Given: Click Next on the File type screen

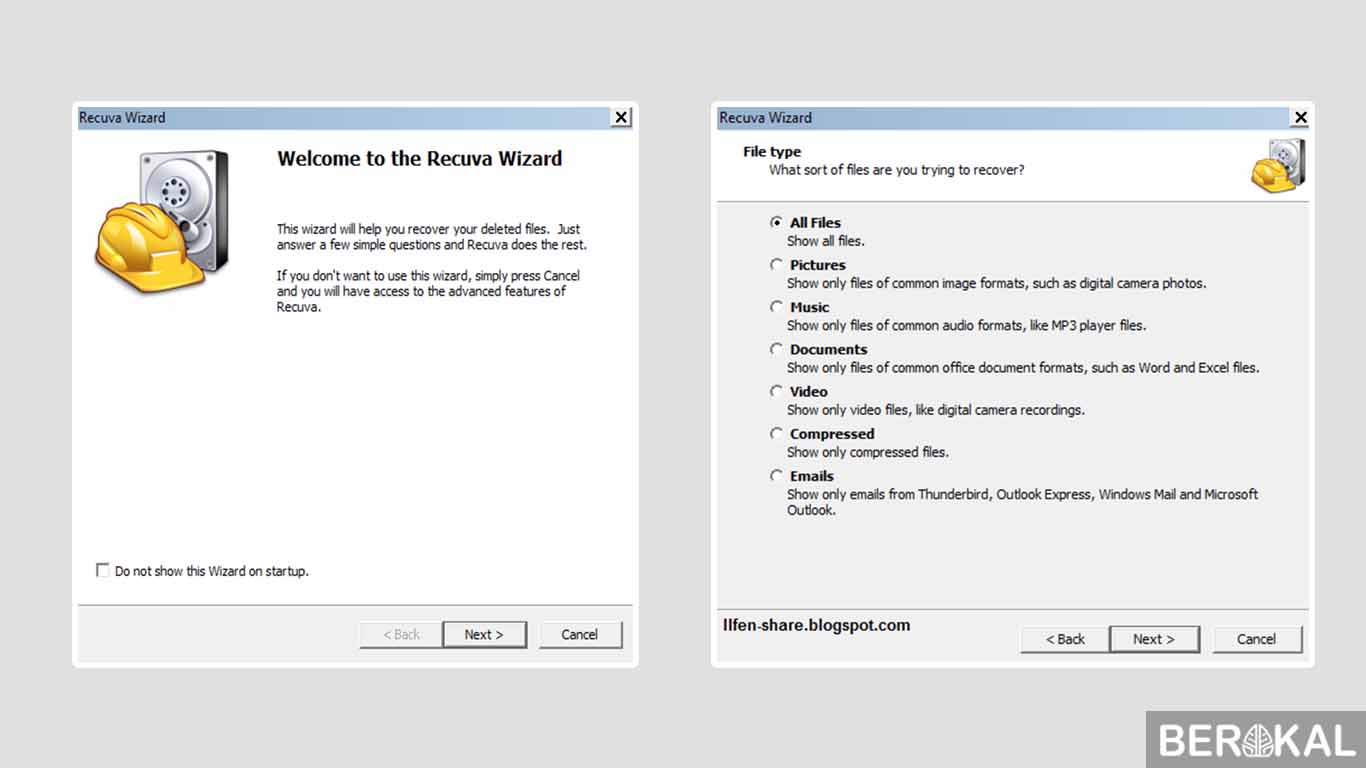Looking at the screenshot, I should (1155, 639).
